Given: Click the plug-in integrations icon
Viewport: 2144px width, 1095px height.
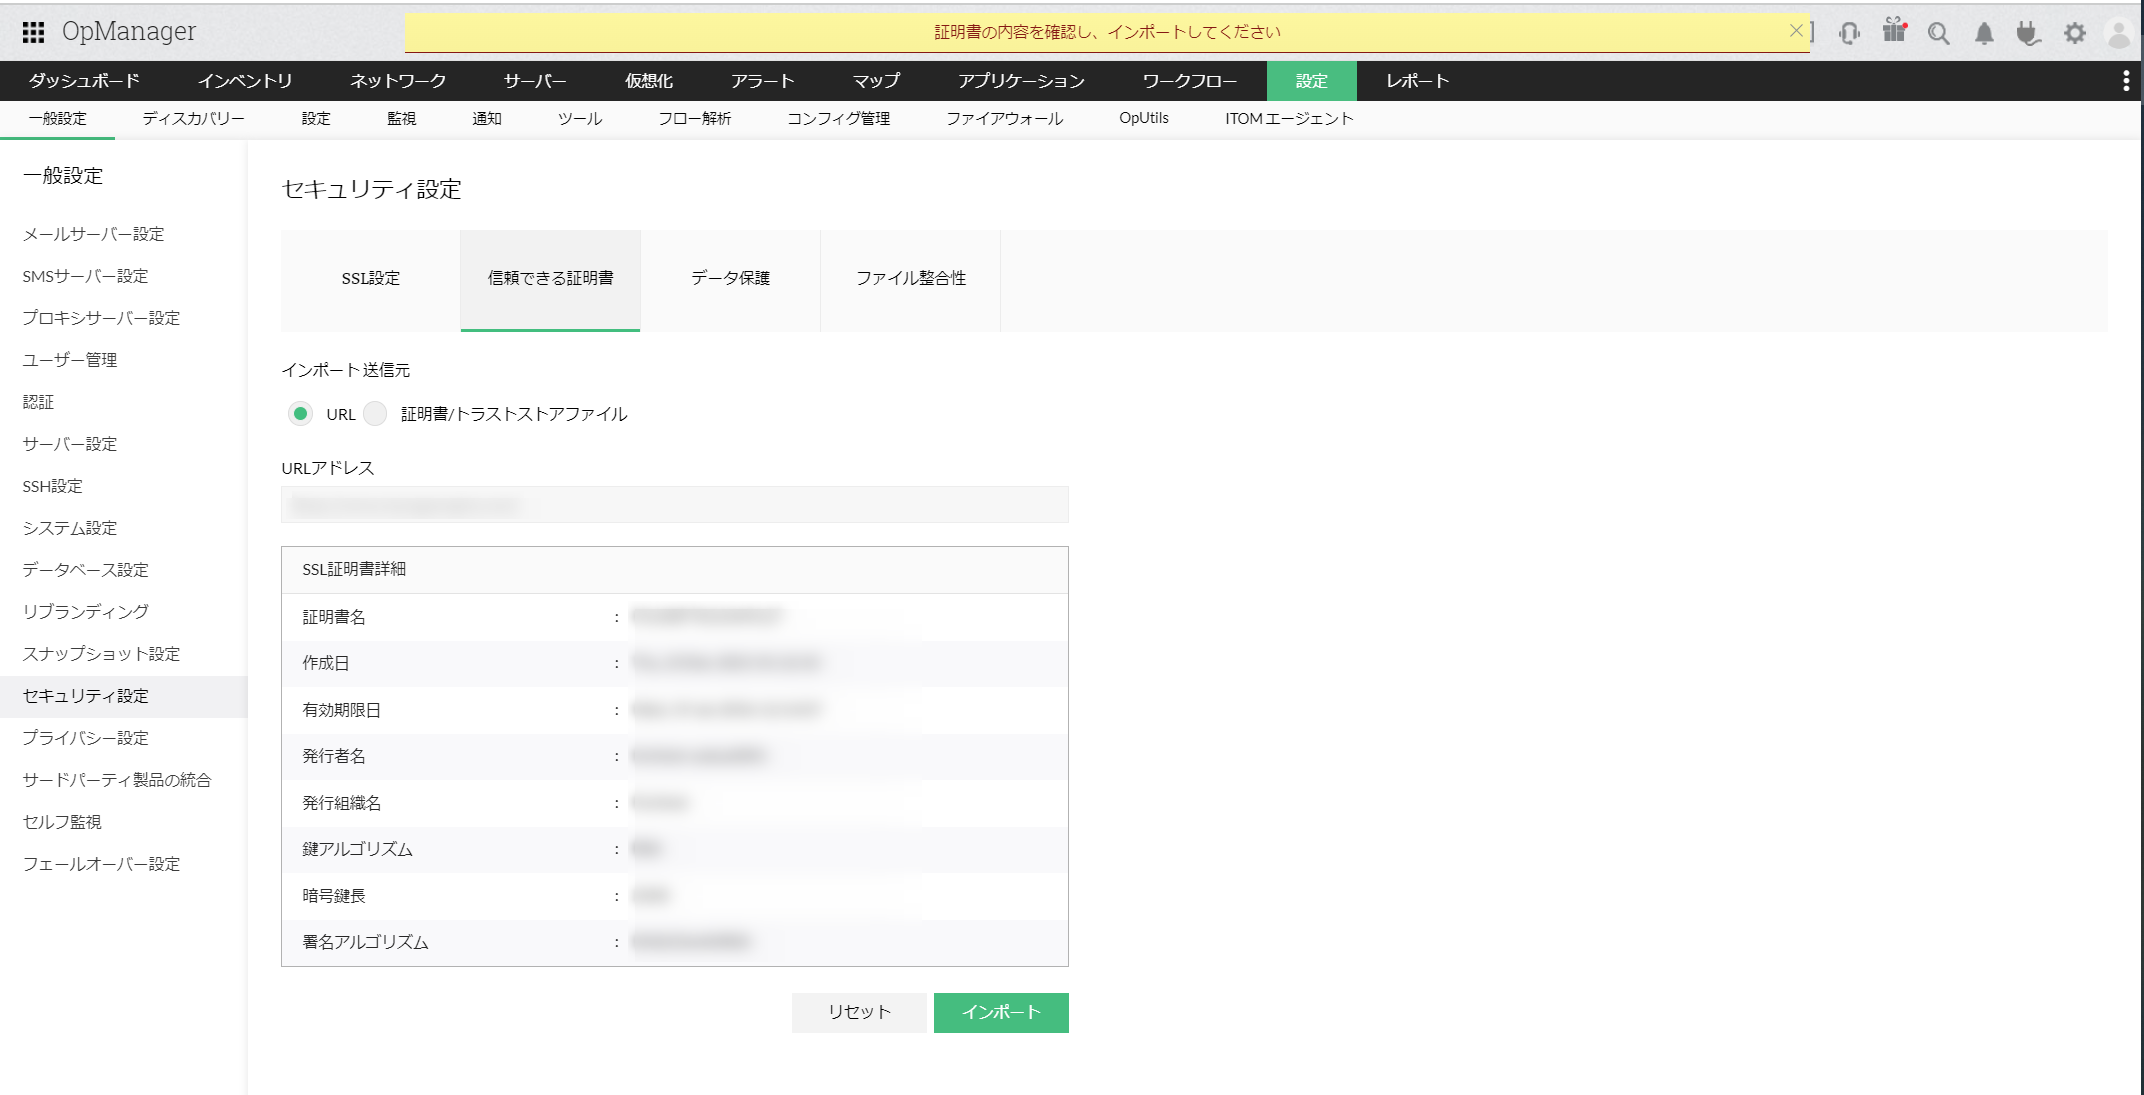Looking at the screenshot, I should pyautogui.click(x=2028, y=31).
